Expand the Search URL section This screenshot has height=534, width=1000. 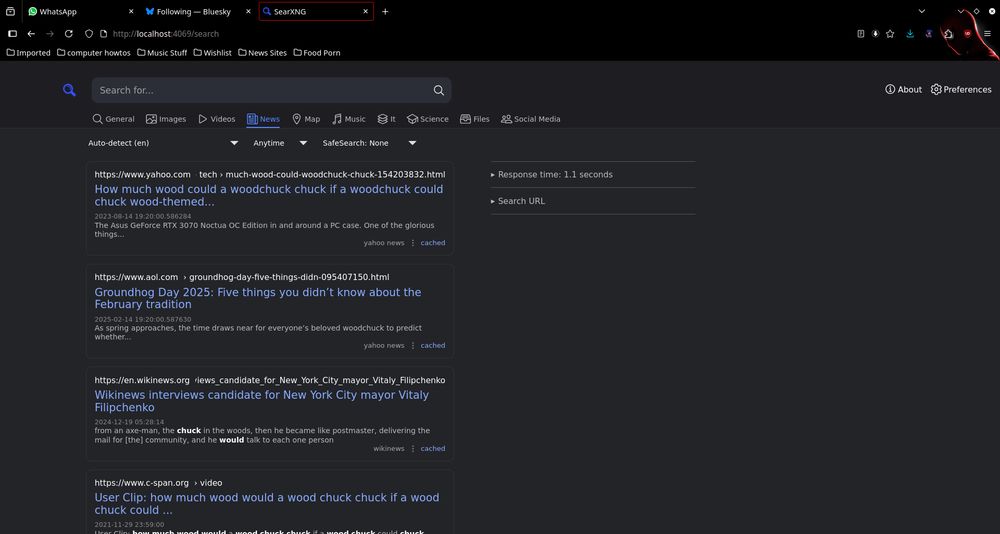click(518, 201)
